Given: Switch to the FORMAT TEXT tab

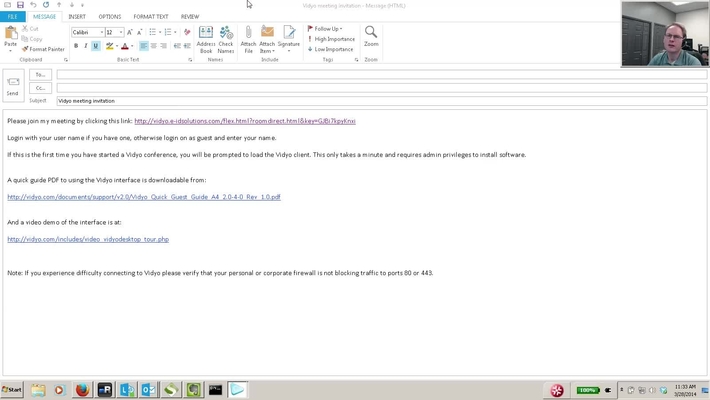Looking at the screenshot, I should pyautogui.click(x=151, y=17).
